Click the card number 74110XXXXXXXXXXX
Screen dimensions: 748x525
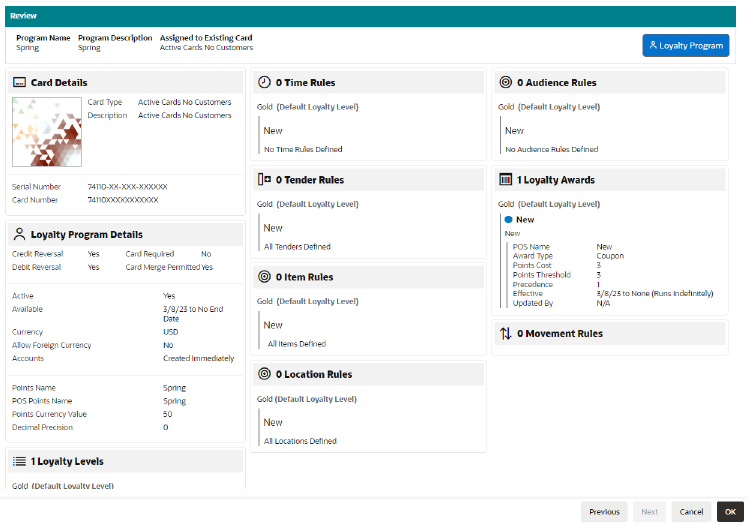[123, 200]
